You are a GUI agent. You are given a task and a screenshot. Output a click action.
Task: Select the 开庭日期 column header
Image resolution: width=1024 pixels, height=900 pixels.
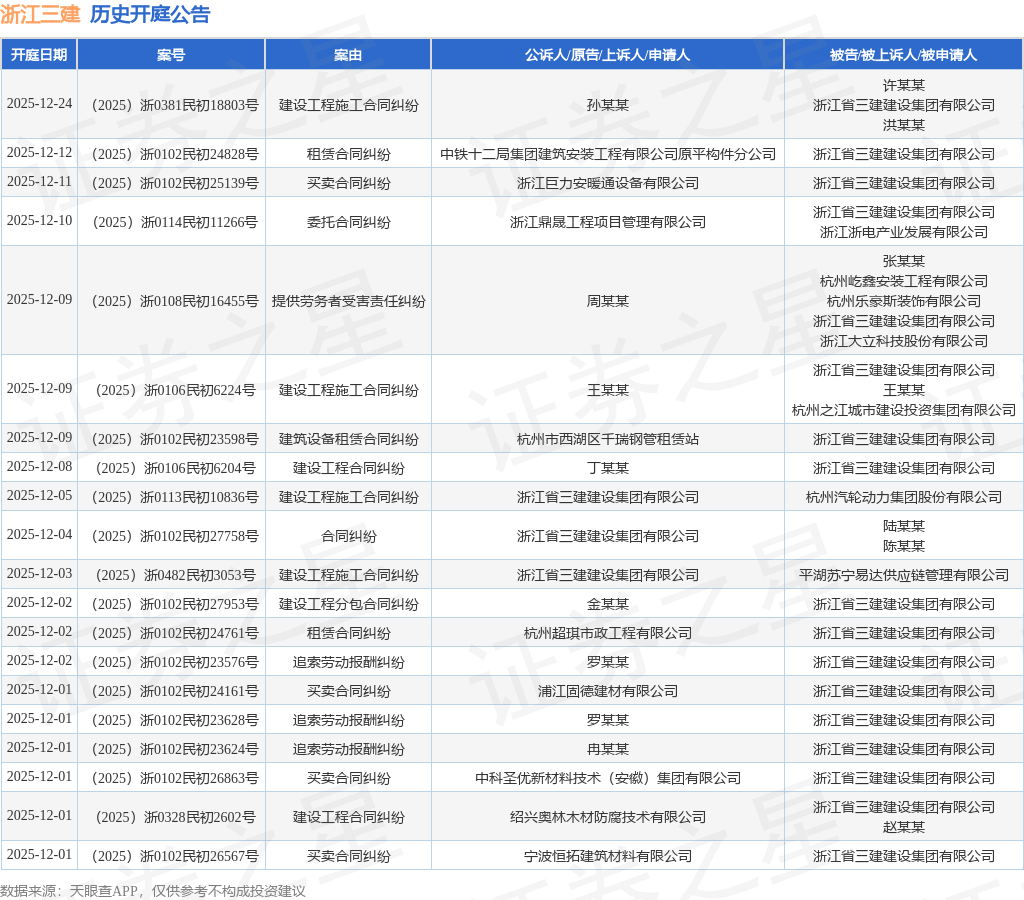[x=39, y=55]
